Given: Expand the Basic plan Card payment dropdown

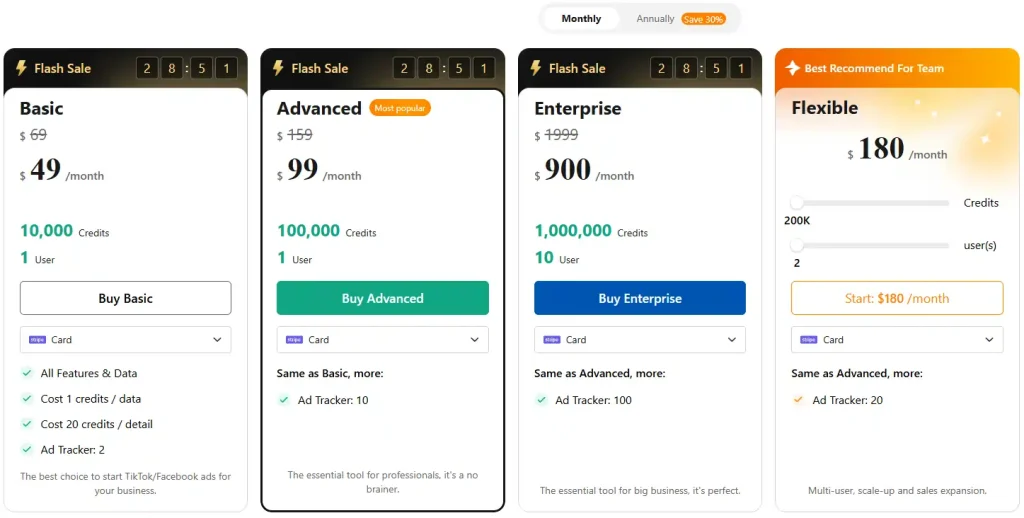Looking at the screenshot, I should pyautogui.click(x=125, y=340).
